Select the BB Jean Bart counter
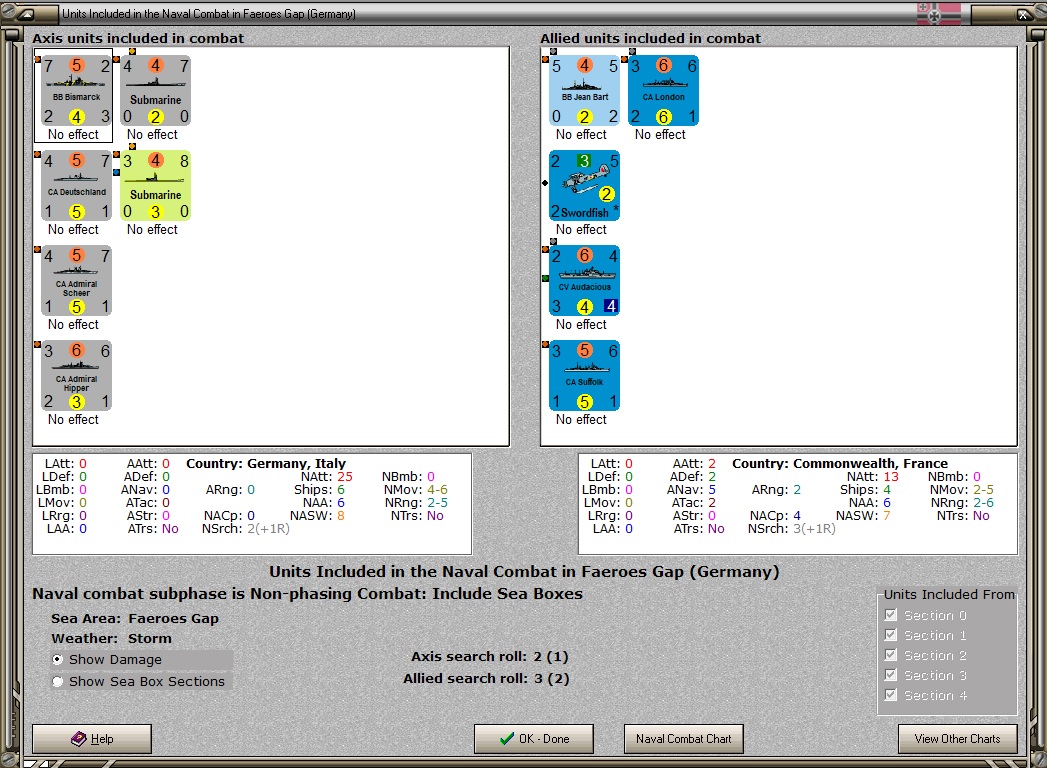 pos(584,91)
